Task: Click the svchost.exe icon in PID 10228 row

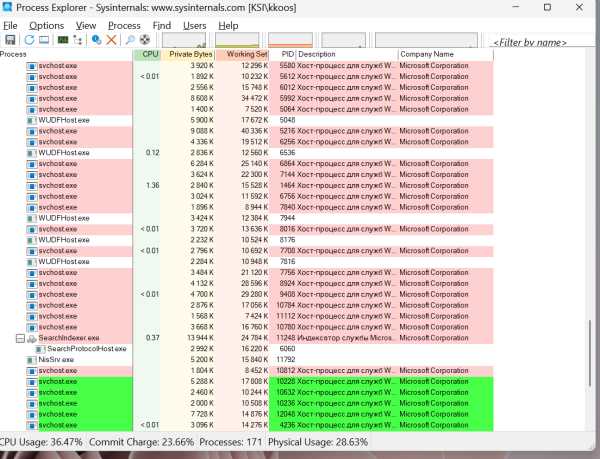Action: tap(32, 382)
